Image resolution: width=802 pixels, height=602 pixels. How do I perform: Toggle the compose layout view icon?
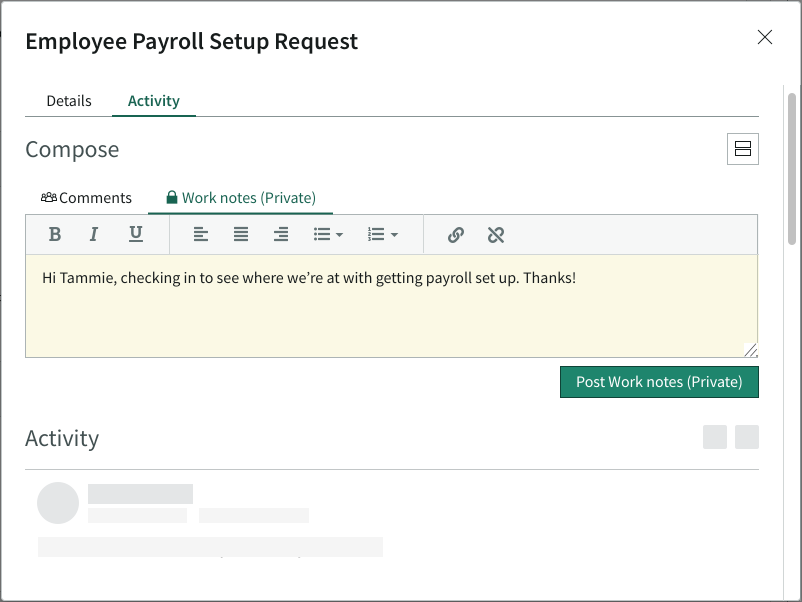coord(743,149)
